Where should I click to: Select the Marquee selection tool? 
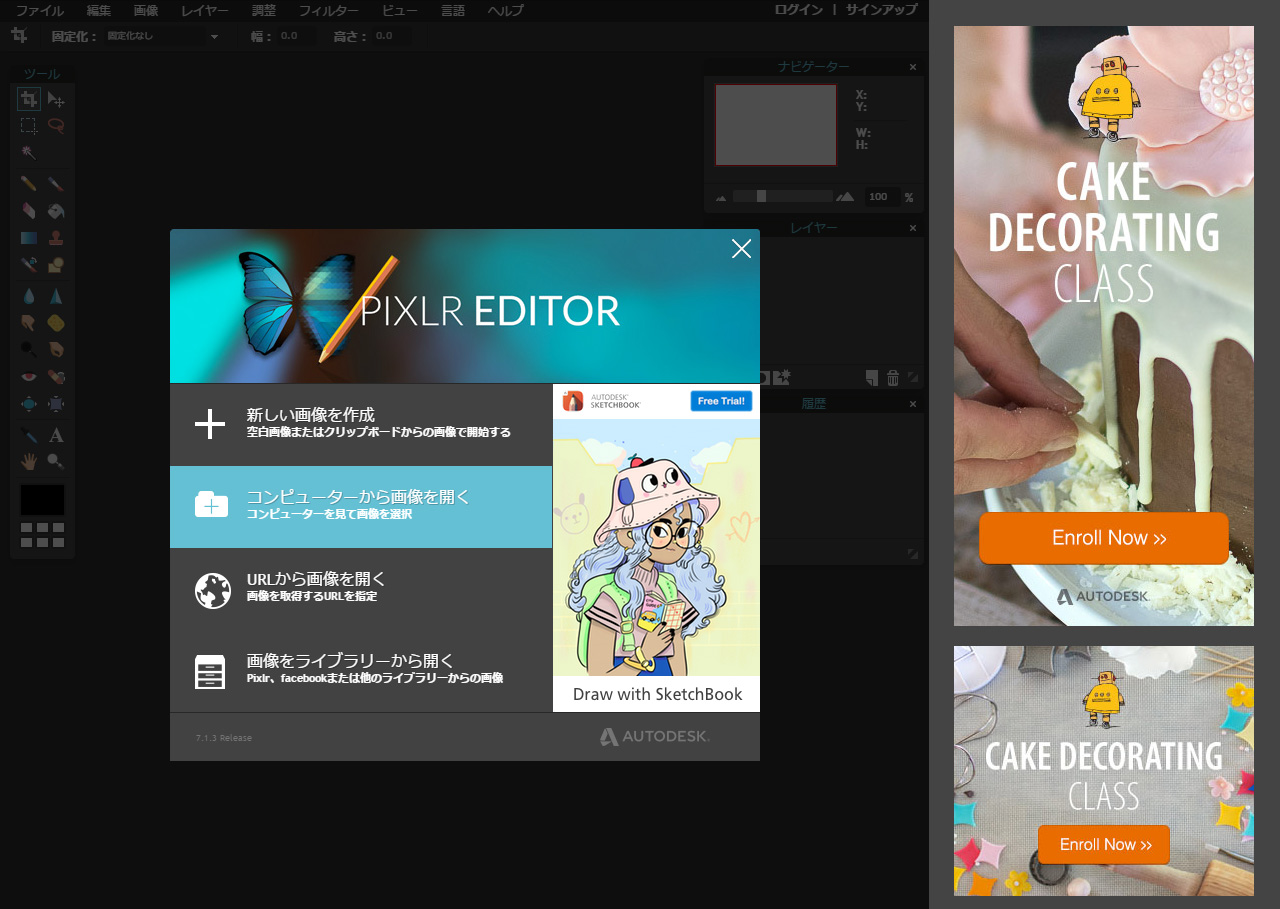pyautogui.click(x=29, y=126)
